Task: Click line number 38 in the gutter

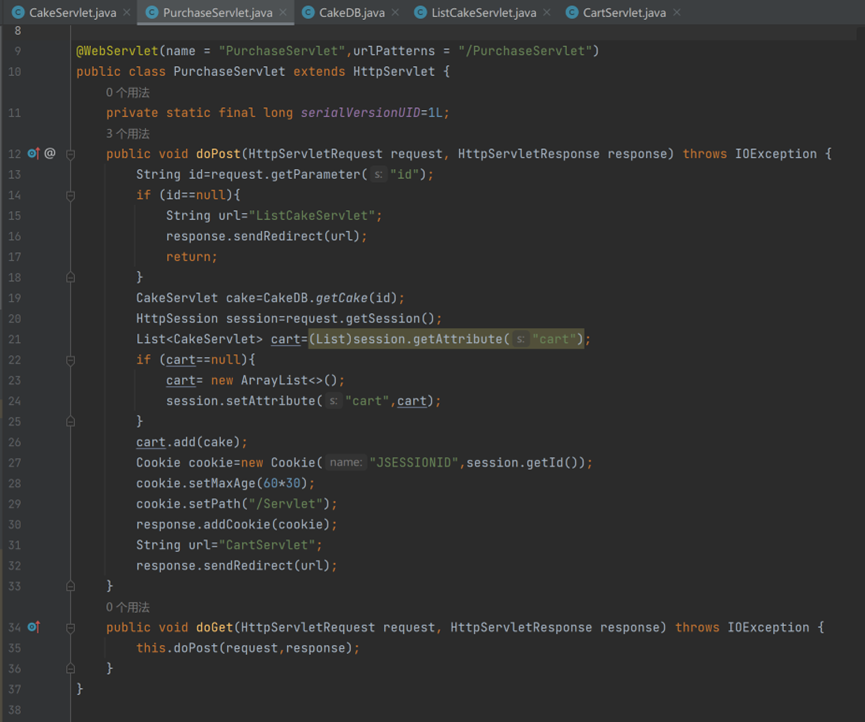Action: pos(14,710)
